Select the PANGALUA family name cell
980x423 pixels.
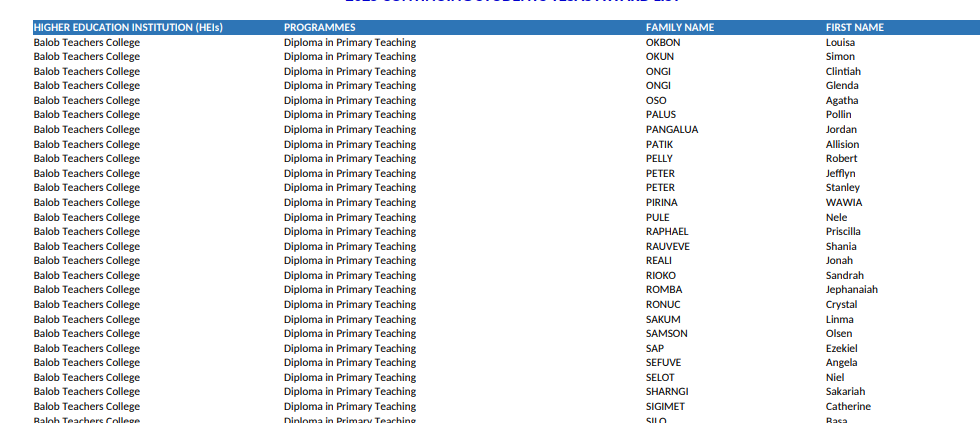pyautogui.click(x=672, y=129)
